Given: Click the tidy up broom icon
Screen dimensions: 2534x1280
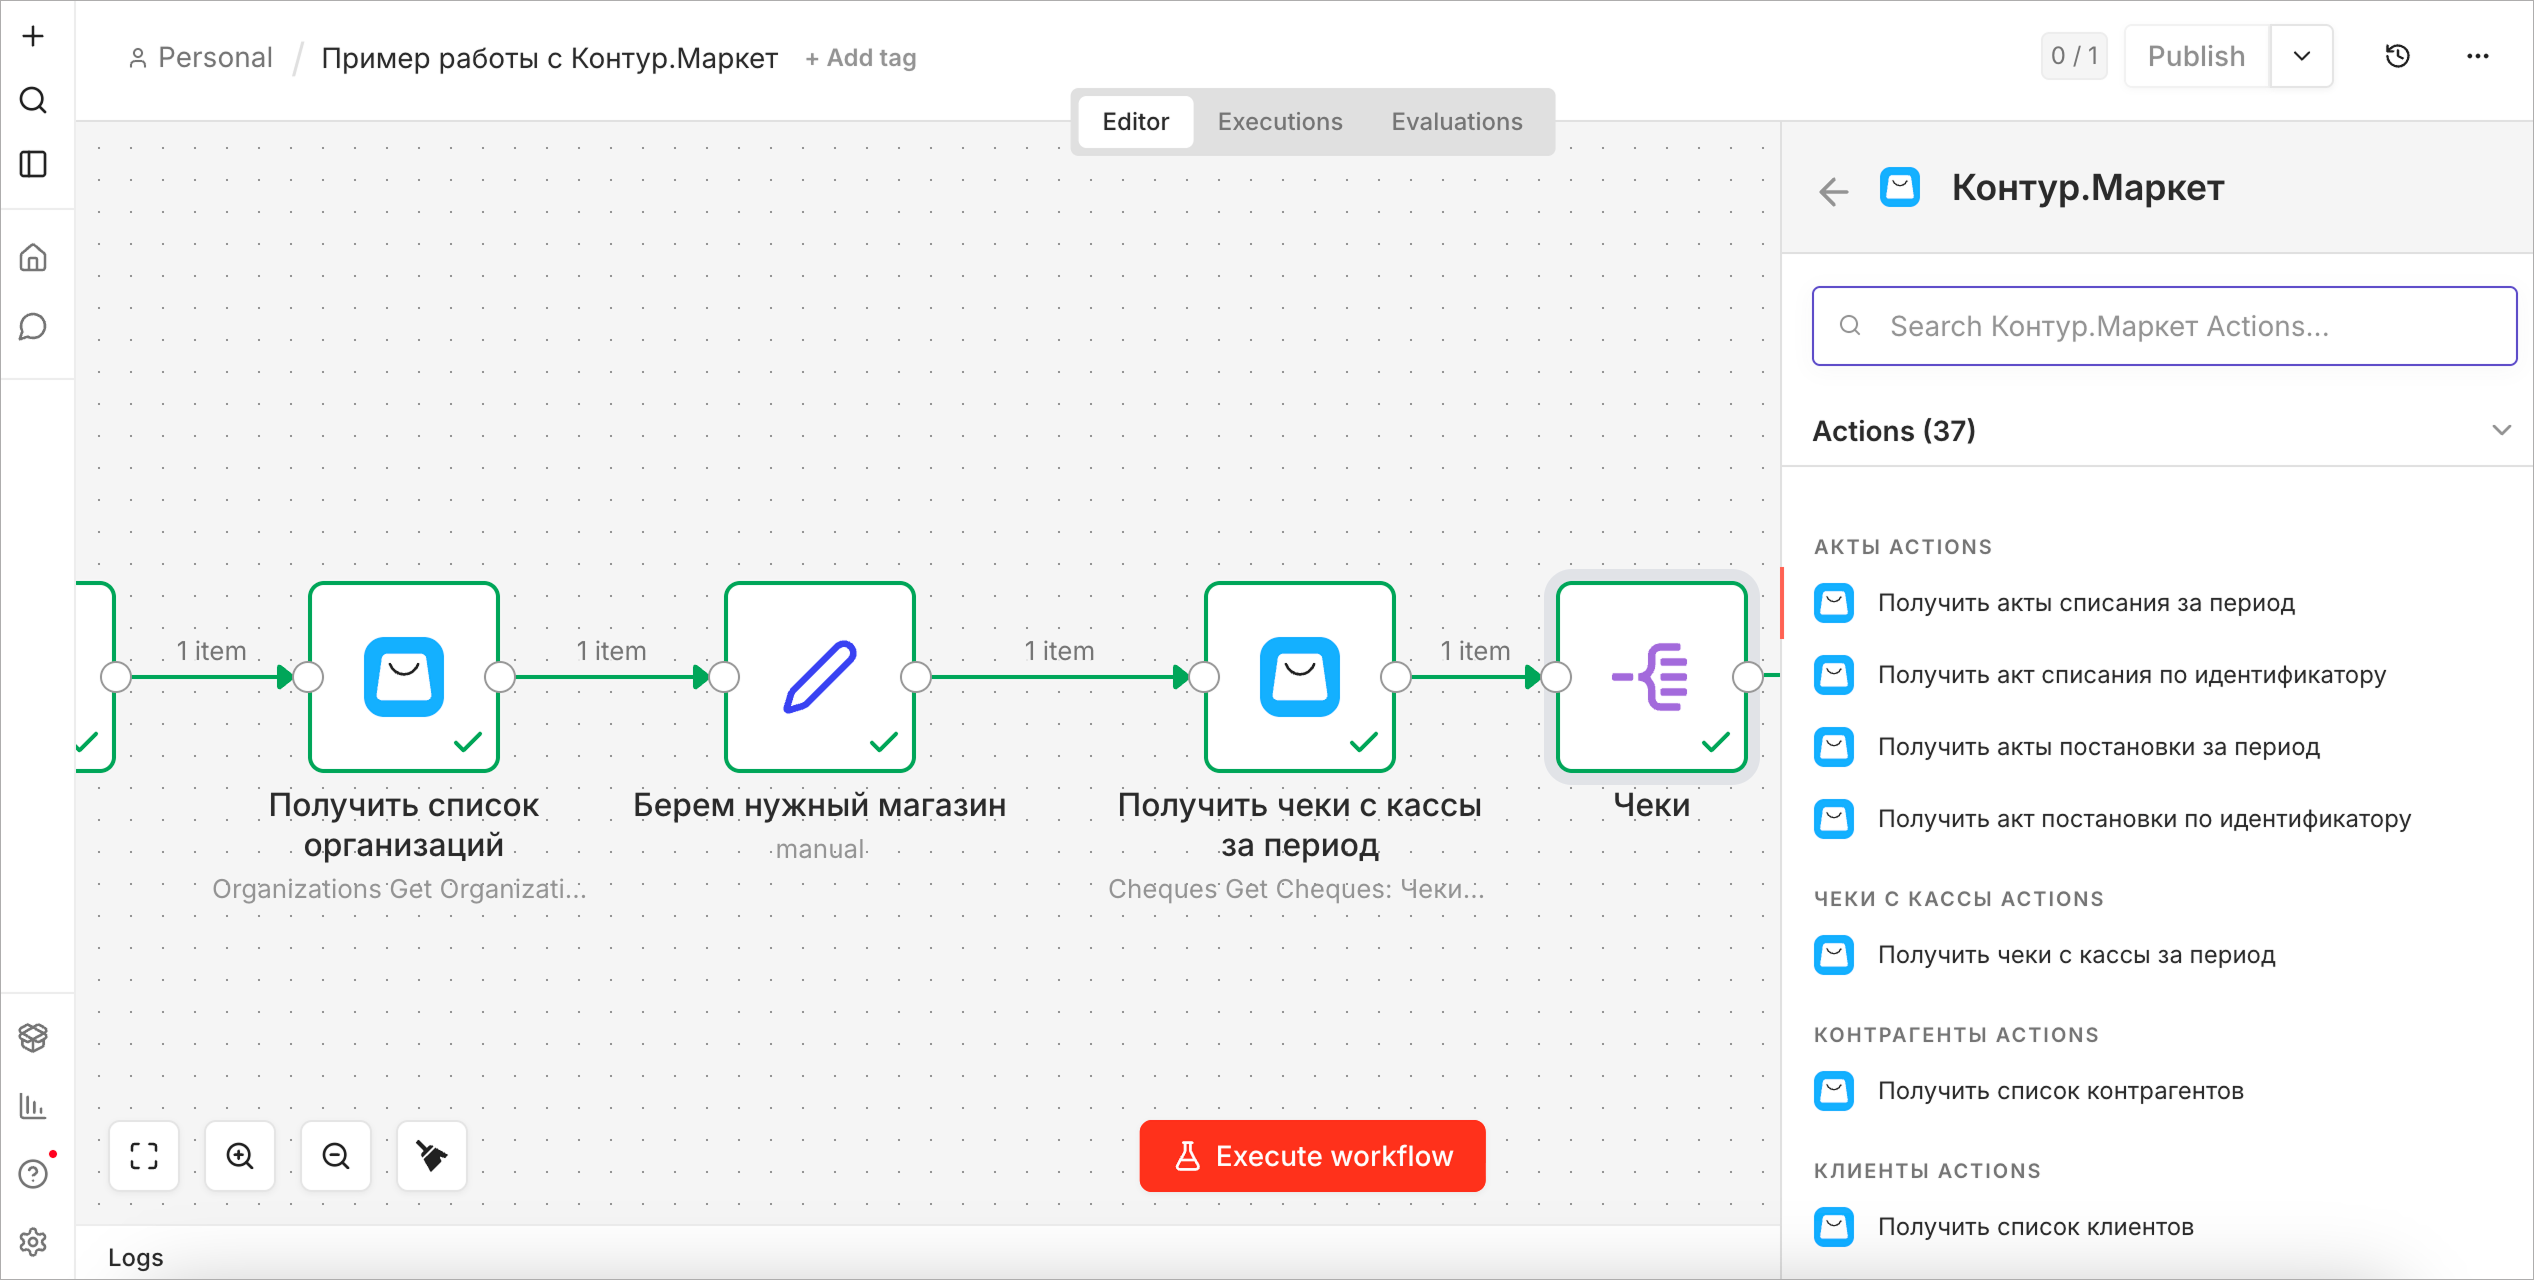Looking at the screenshot, I should pyautogui.click(x=432, y=1156).
